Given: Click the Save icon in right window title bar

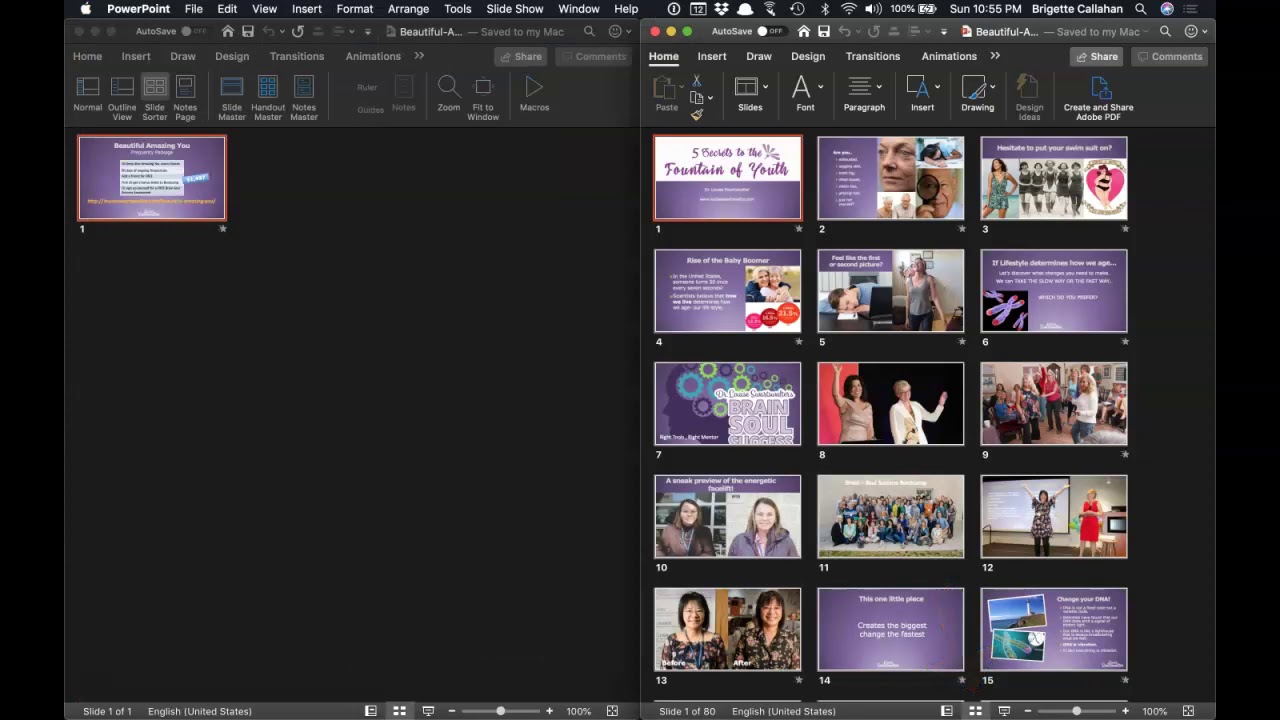Looking at the screenshot, I should (823, 31).
